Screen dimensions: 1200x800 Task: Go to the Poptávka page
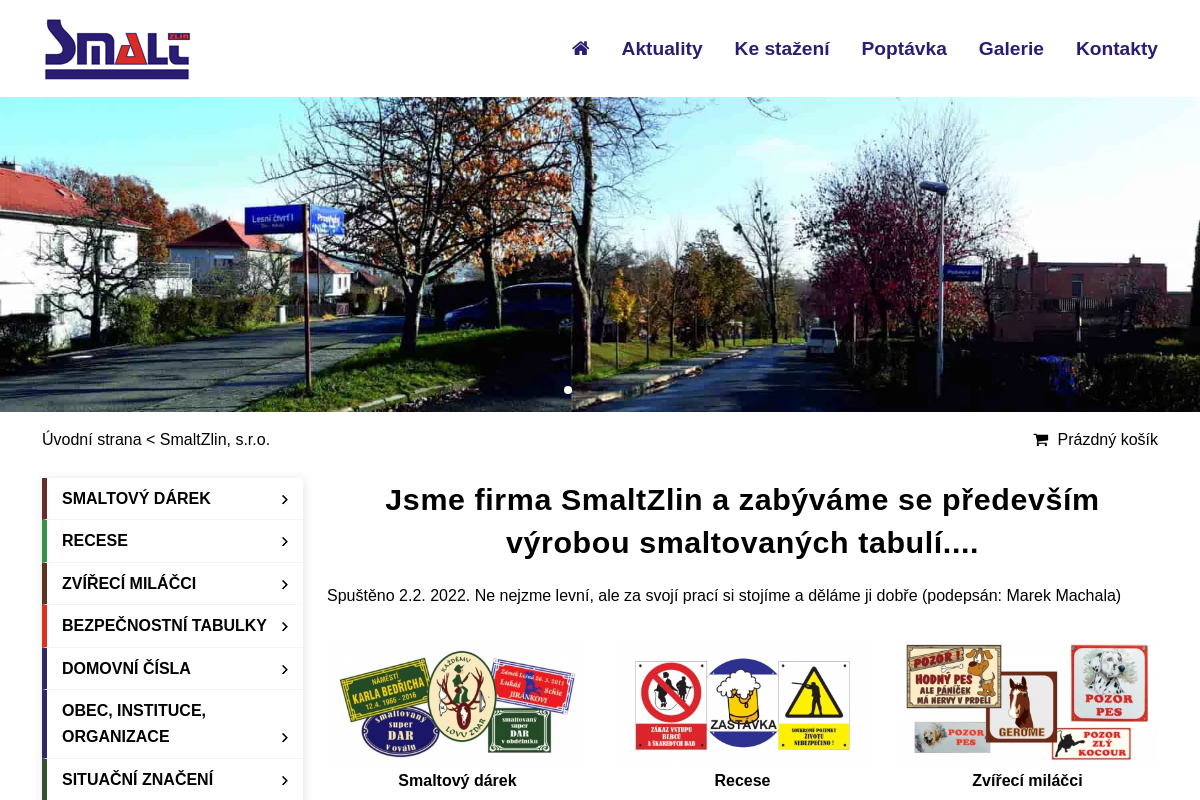[x=904, y=48]
